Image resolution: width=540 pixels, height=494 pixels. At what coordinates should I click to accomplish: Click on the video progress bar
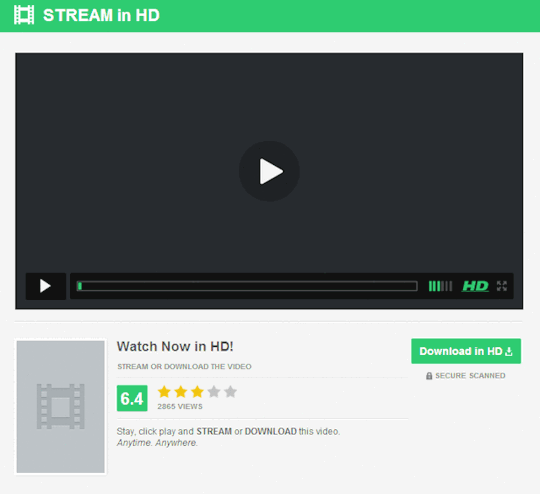pyautogui.click(x=247, y=286)
